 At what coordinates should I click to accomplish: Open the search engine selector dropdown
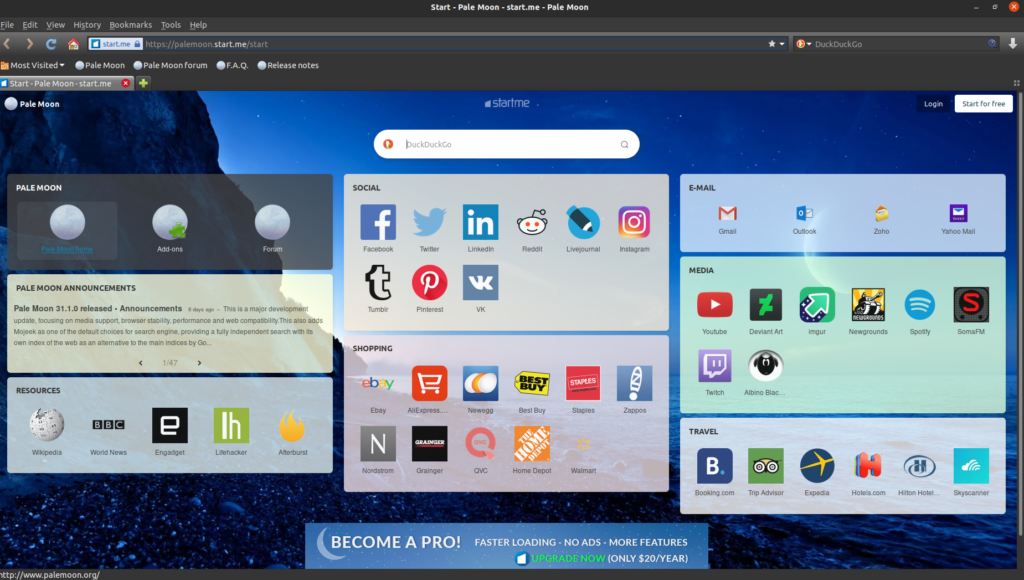pyautogui.click(x=803, y=44)
